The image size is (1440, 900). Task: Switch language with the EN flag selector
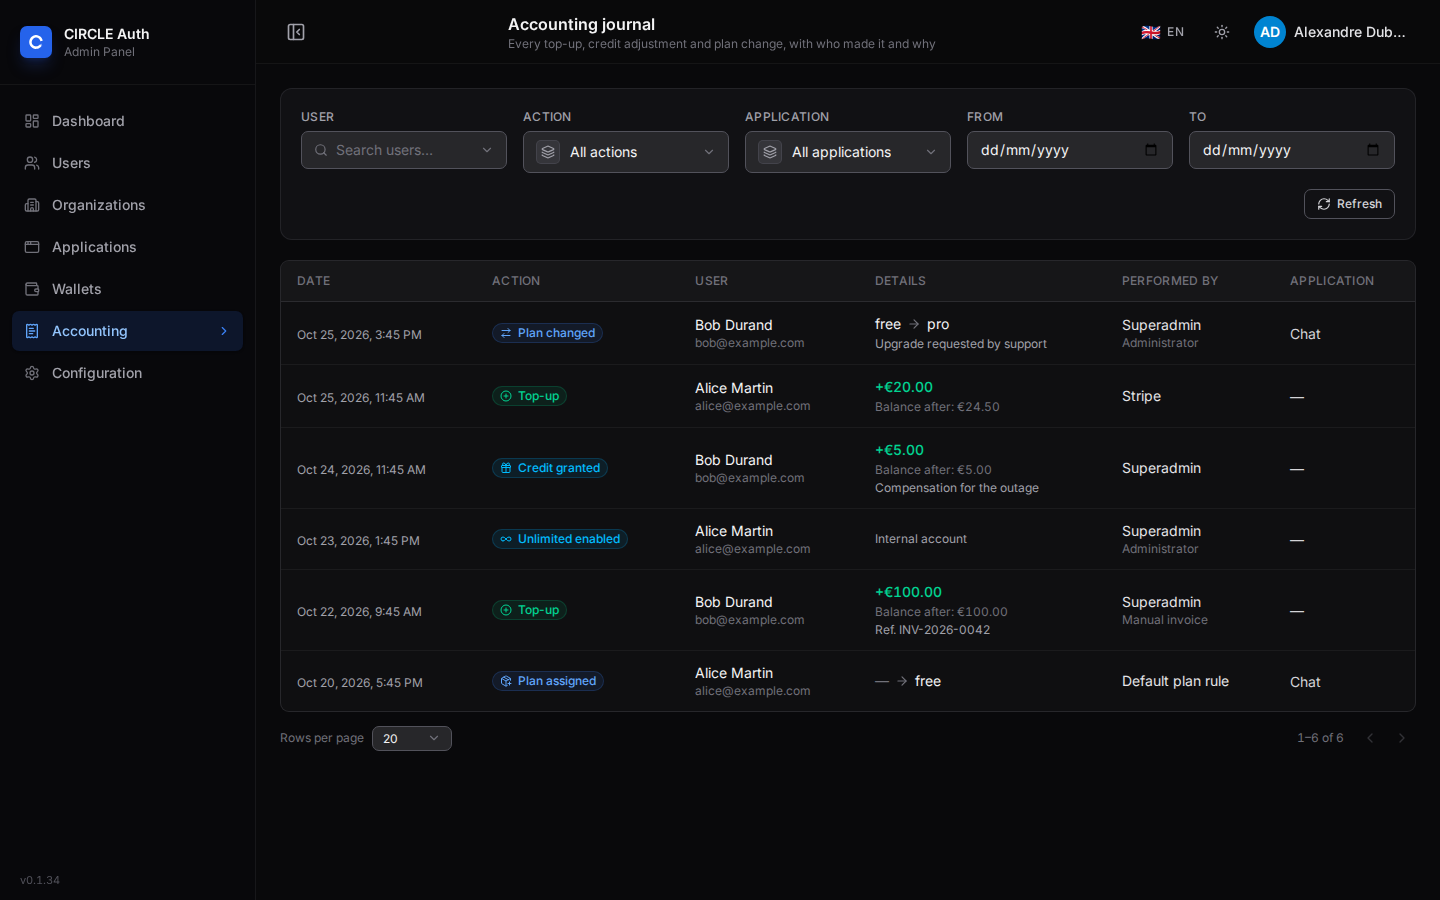click(1163, 32)
